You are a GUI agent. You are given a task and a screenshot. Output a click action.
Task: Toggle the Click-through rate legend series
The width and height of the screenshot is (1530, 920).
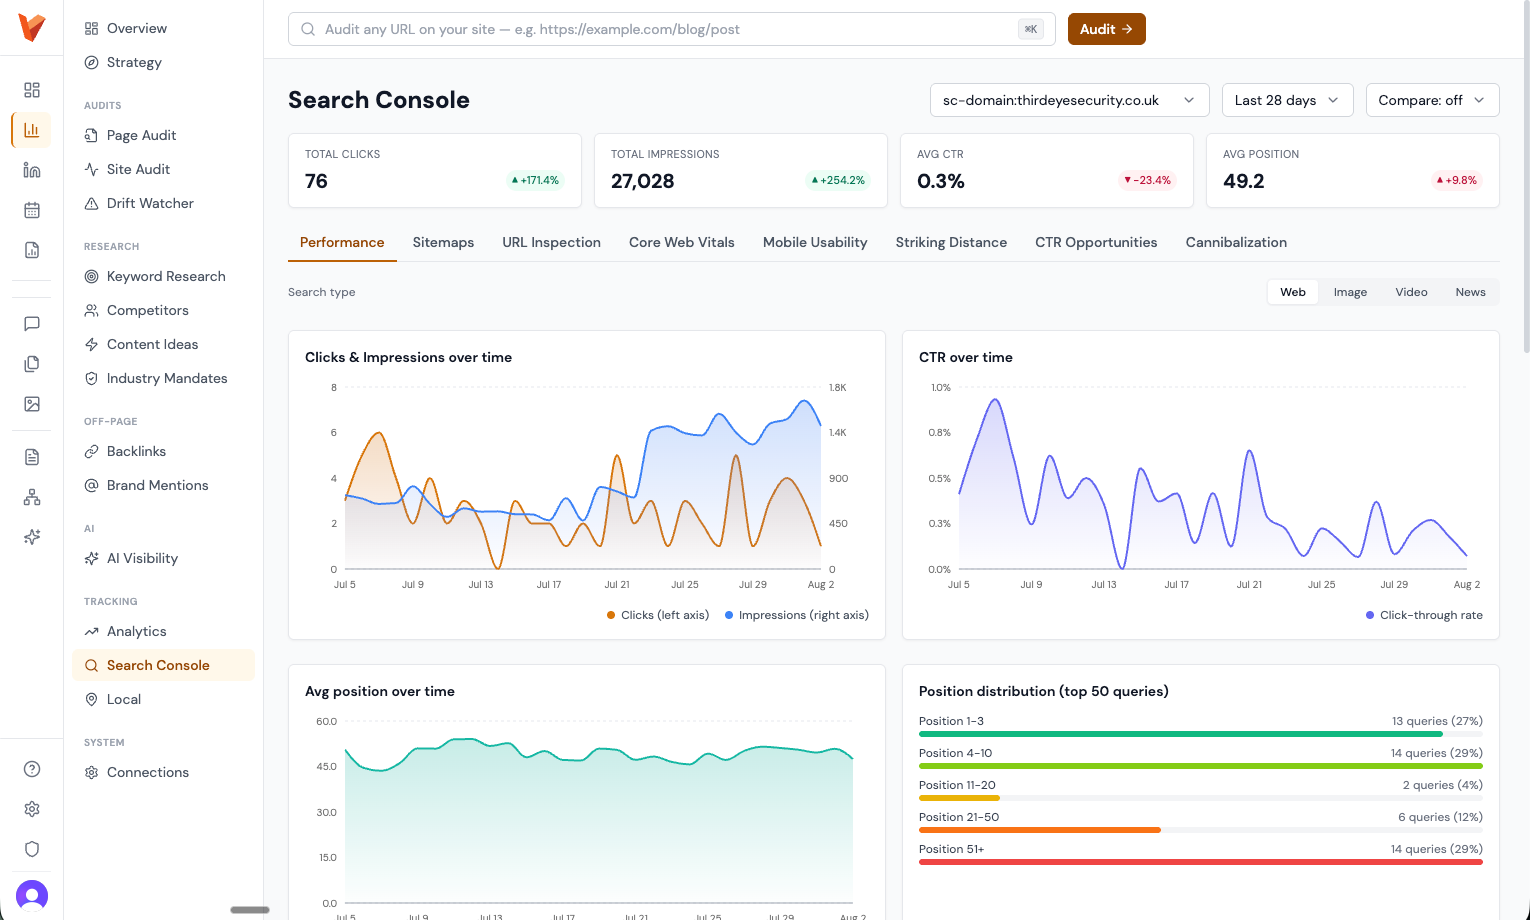1424,615
